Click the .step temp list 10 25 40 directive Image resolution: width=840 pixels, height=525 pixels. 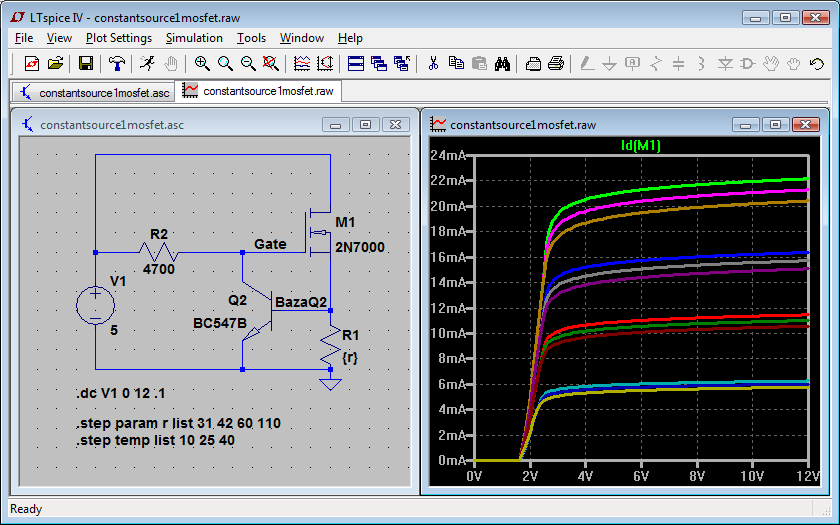click(x=155, y=440)
